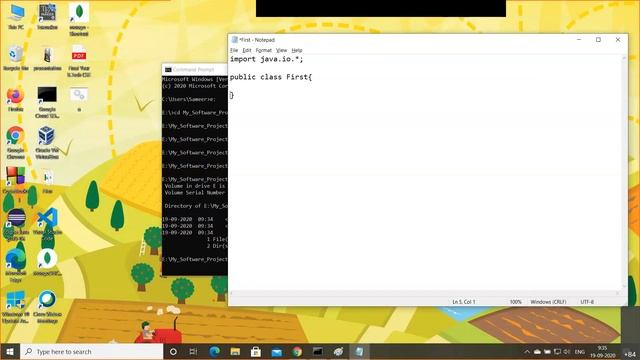Open the View menu in Notepad
This screenshot has height=360, width=640.
(x=281, y=50)
